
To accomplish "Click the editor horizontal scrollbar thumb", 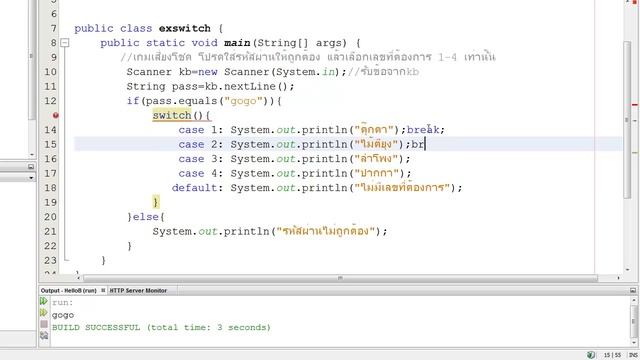I will click(x=340, y=278).
